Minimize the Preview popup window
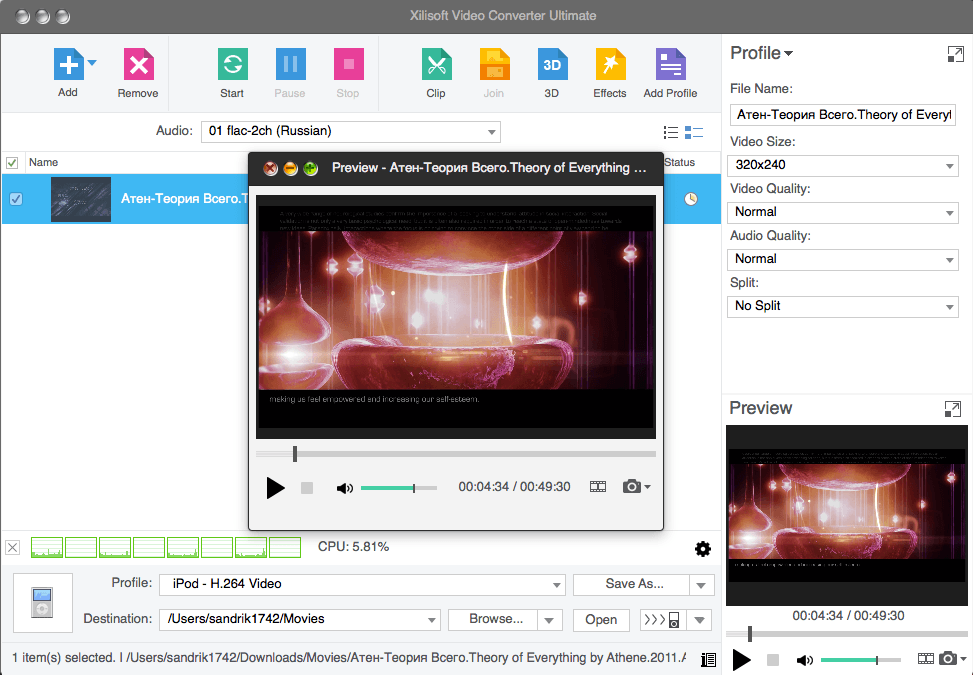Image resolution: width=973 pixels, height=675 pixels. 290,169
